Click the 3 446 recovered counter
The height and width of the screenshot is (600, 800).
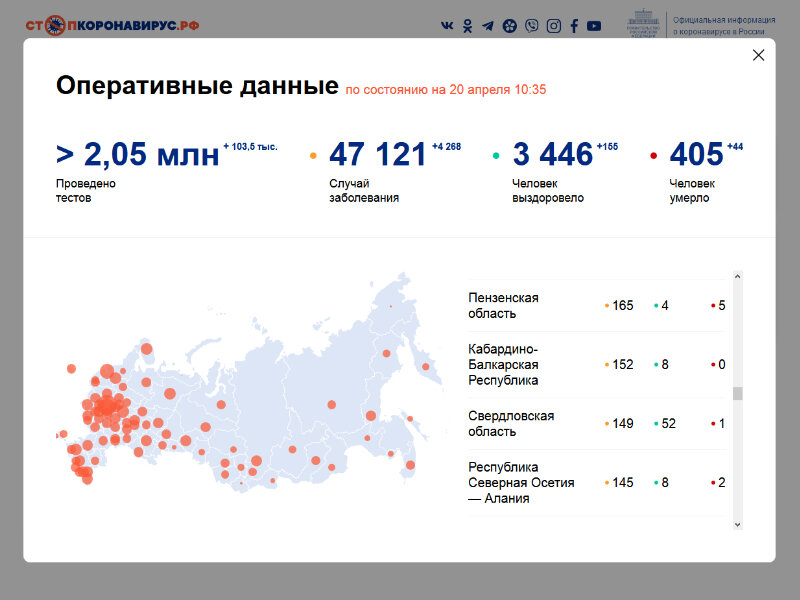[x=551, y=153]
